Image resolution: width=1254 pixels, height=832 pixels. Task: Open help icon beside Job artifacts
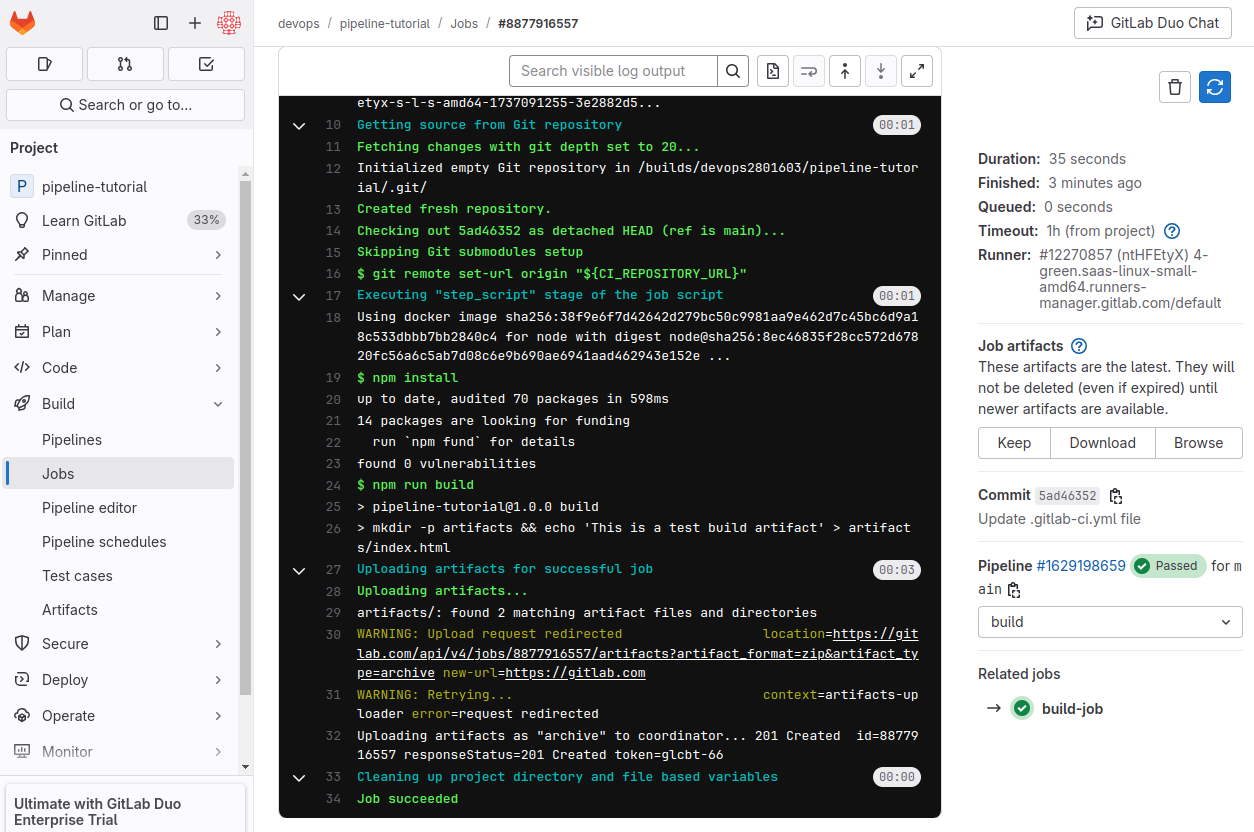coord(1079,346)
